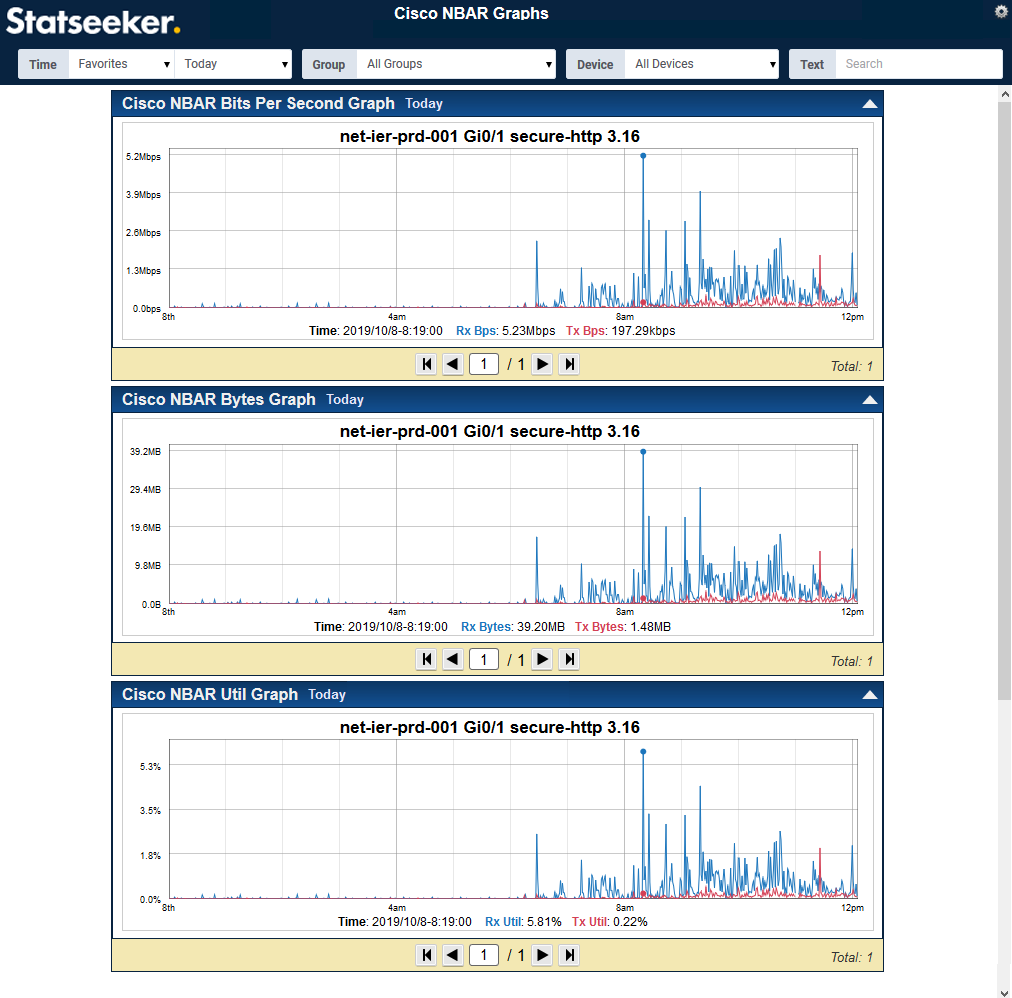Open the Favorites time dropdown

tap(123, 64)
